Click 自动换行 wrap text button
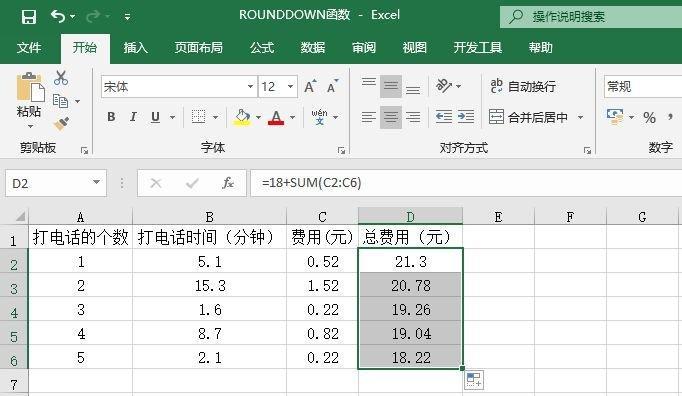 [x=523, y=86]
